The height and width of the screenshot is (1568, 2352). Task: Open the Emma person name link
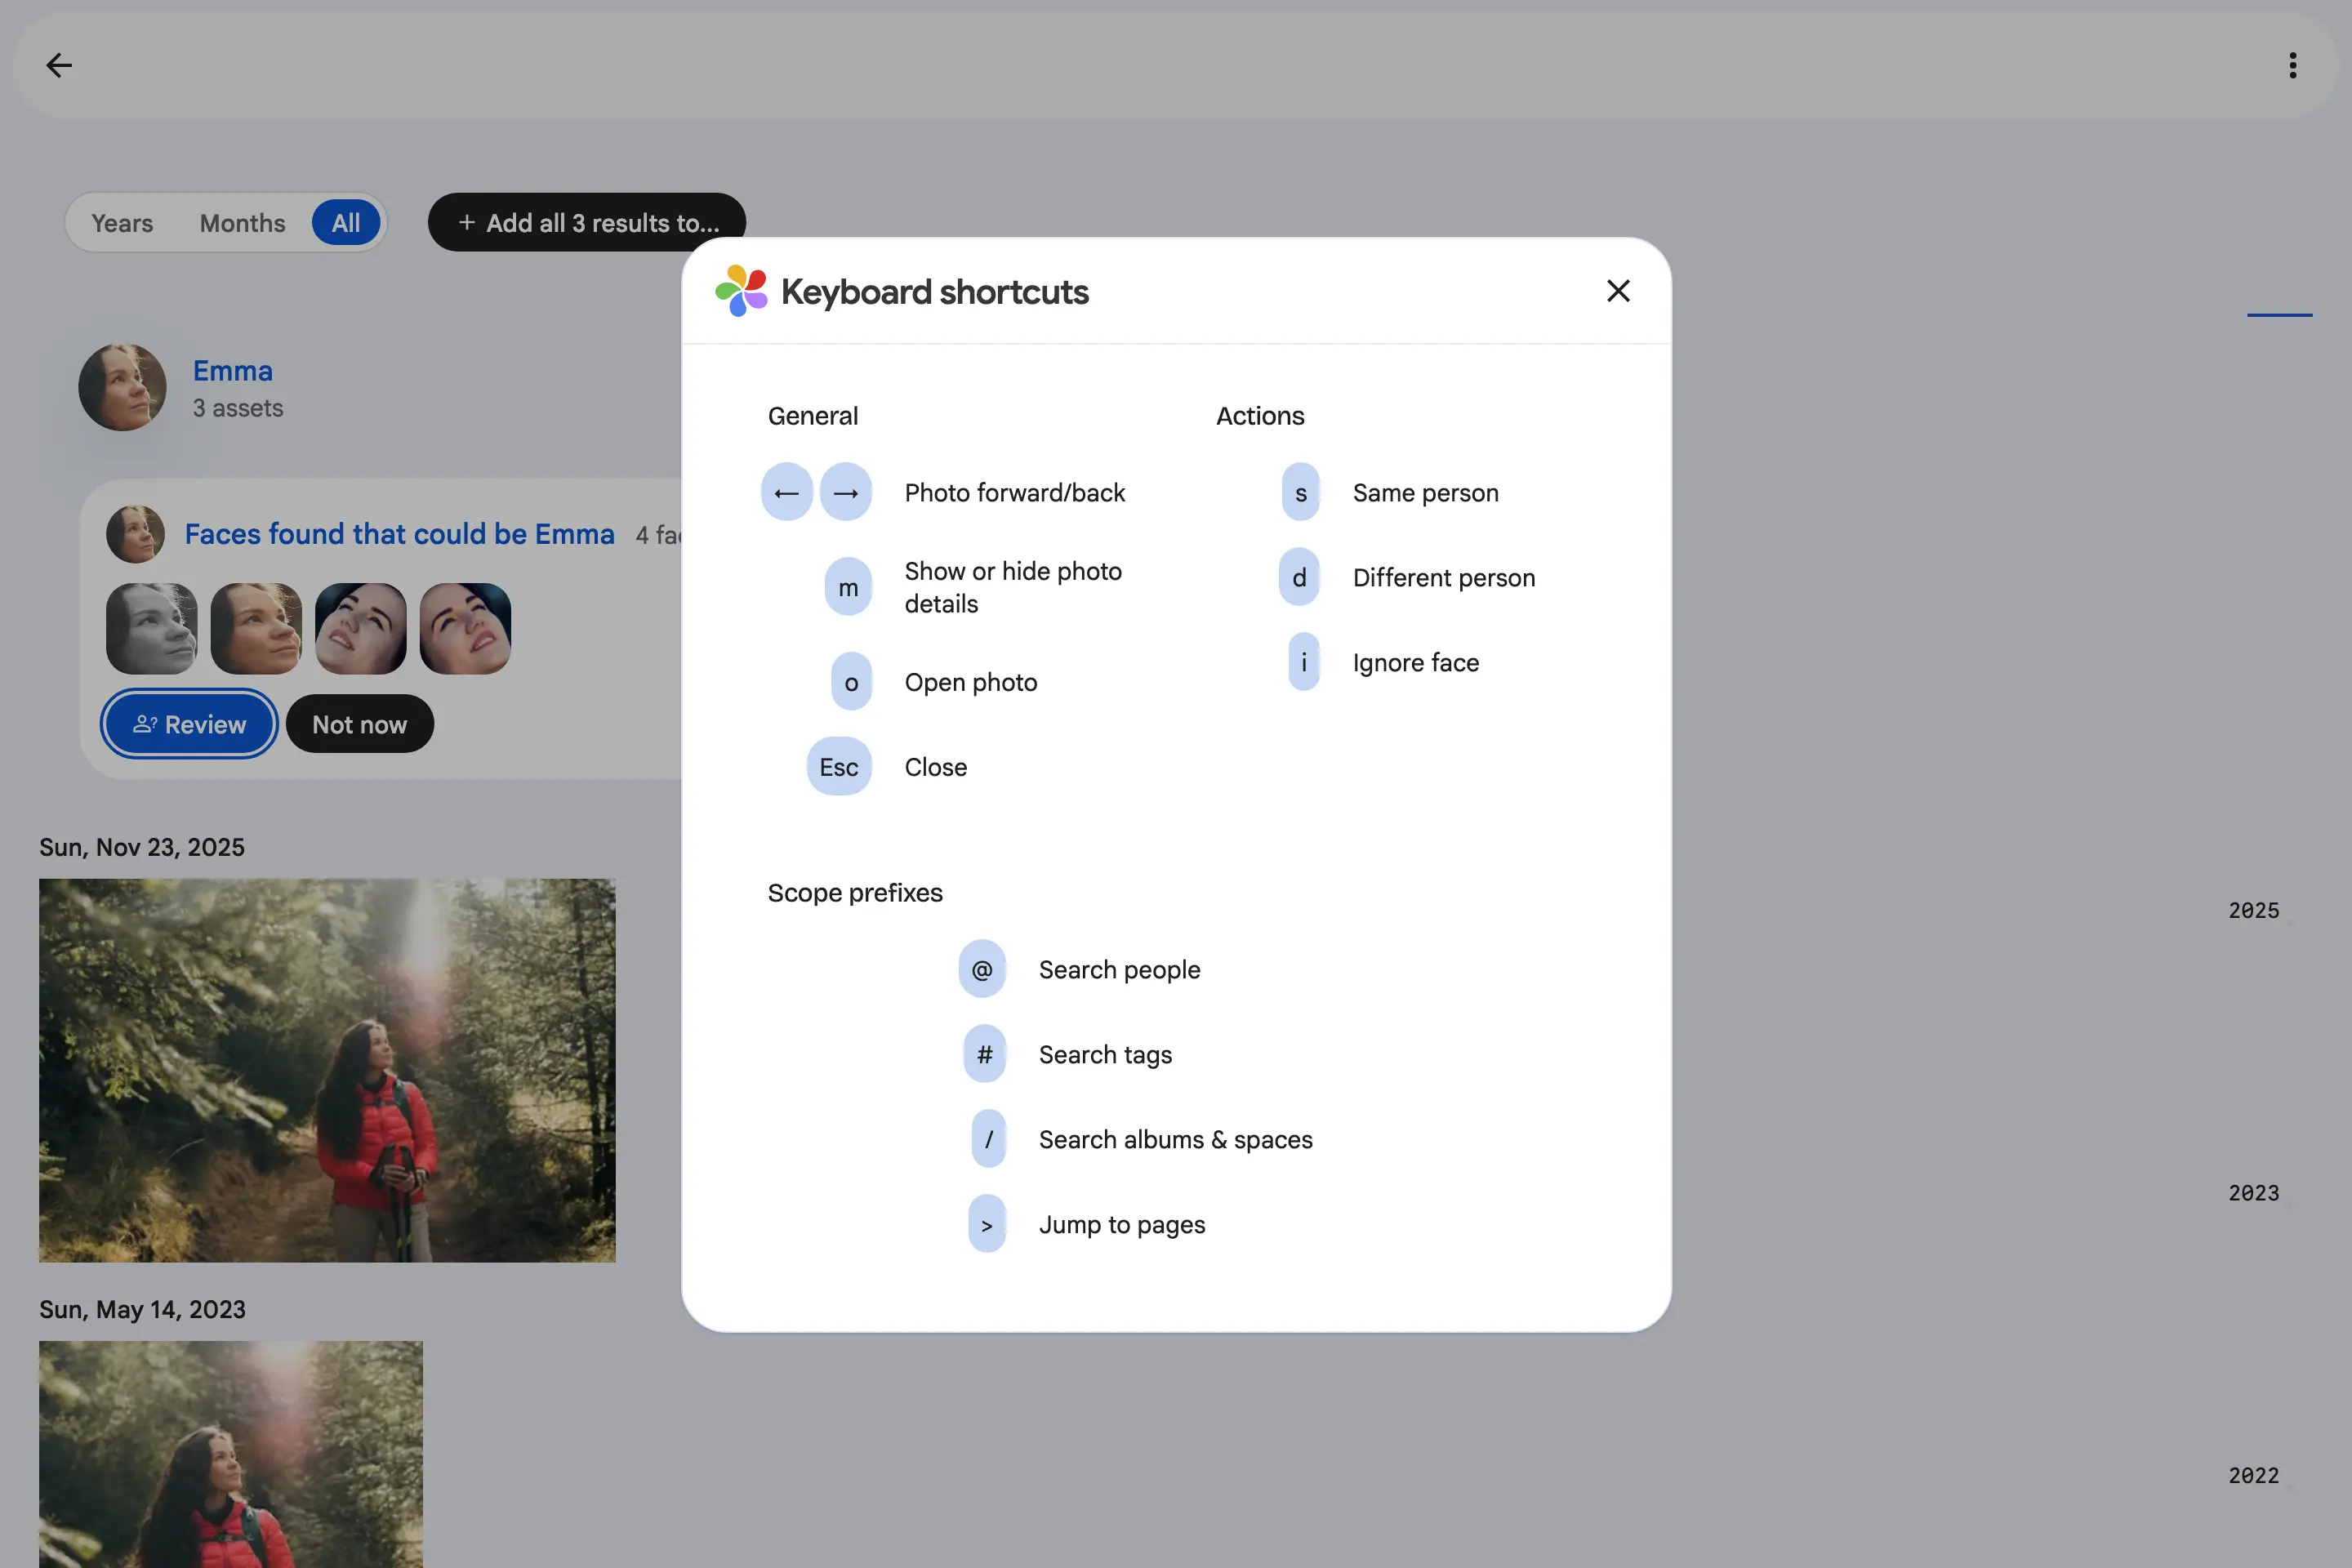[x=233, y=371]
